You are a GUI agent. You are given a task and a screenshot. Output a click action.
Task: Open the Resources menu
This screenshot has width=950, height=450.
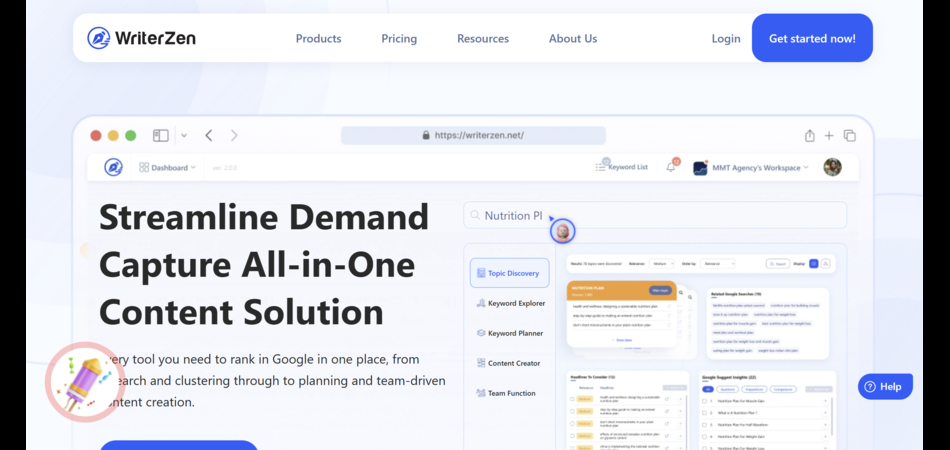pyautogui.click(x=483, y=38)
